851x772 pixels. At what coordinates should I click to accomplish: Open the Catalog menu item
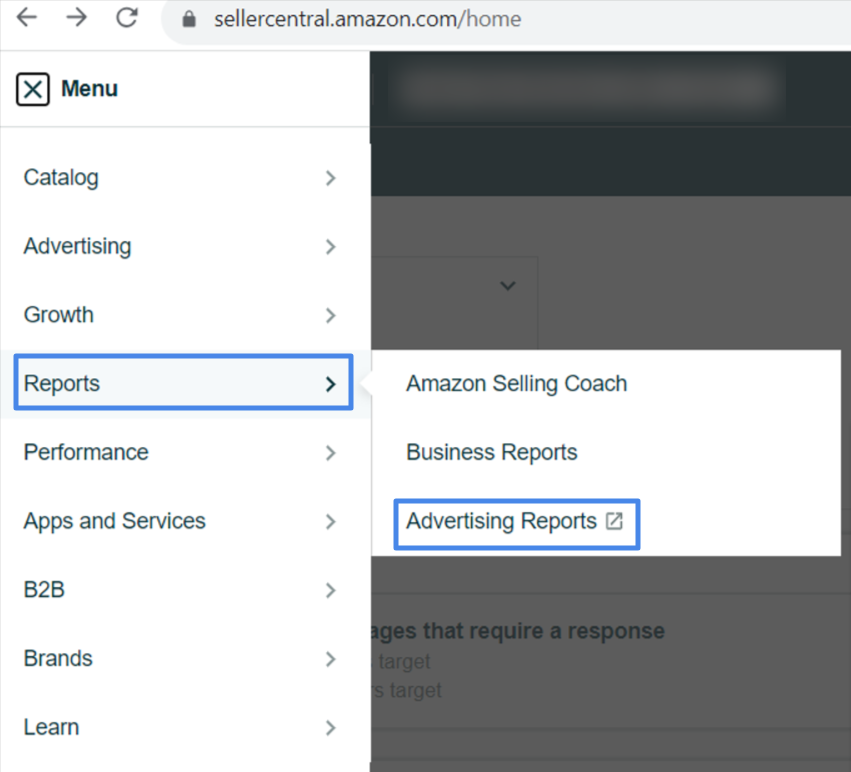(185, 178)
